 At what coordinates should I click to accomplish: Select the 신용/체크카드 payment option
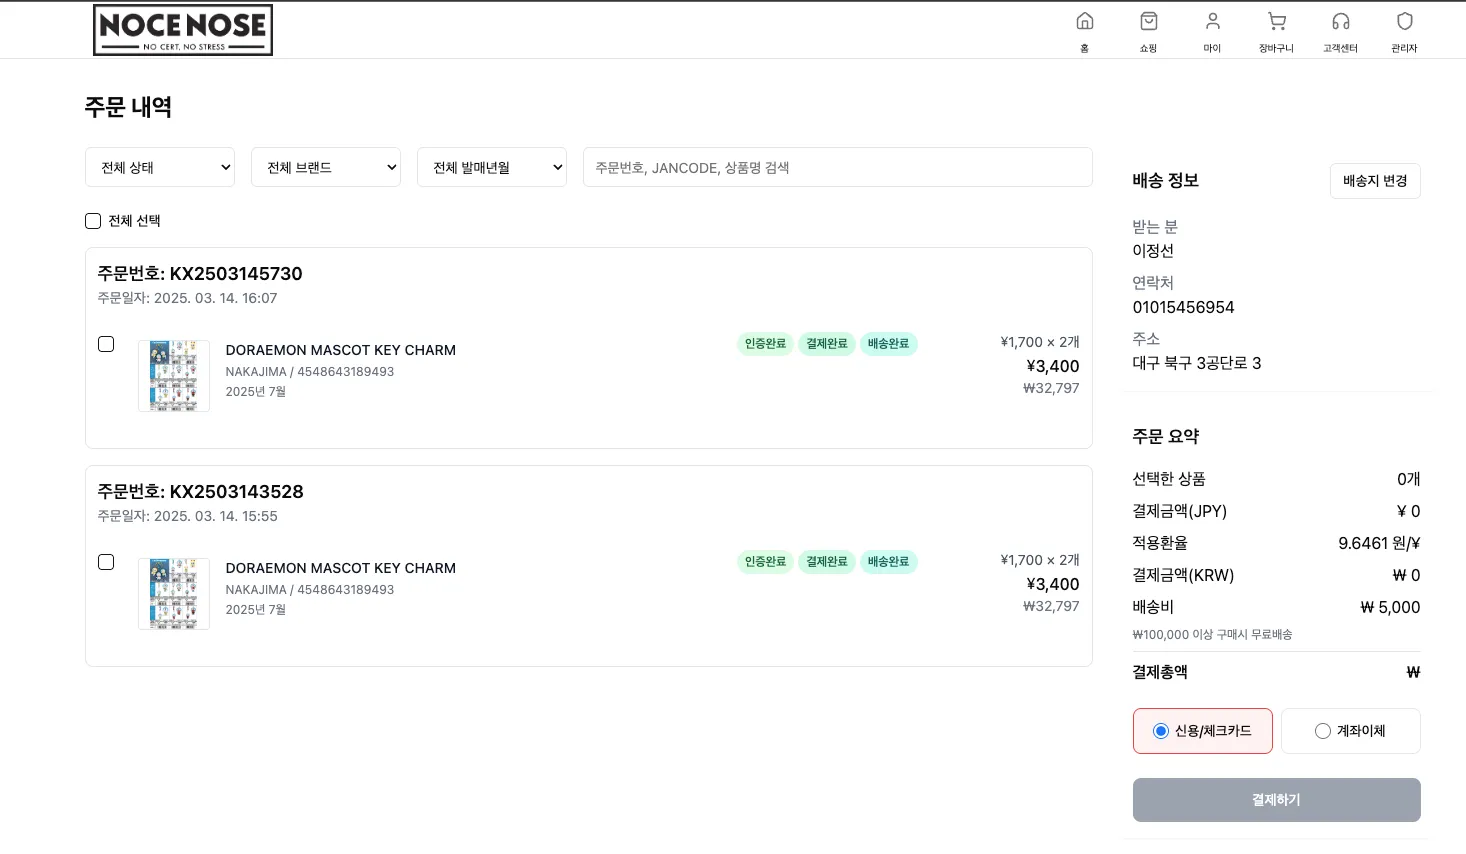1203,731
